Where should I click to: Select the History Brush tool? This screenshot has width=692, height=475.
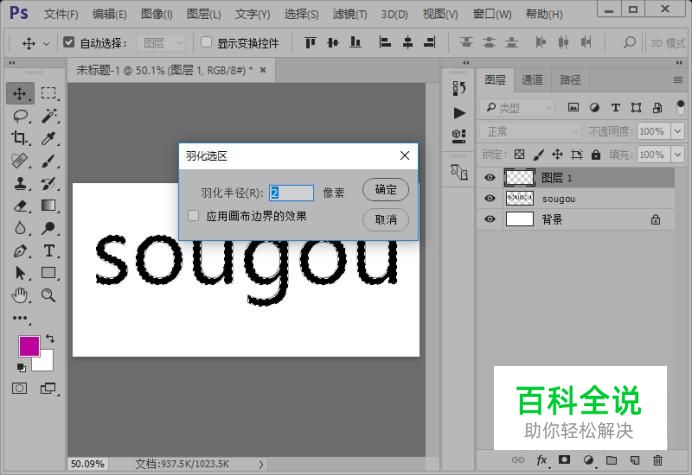(49, 183)
